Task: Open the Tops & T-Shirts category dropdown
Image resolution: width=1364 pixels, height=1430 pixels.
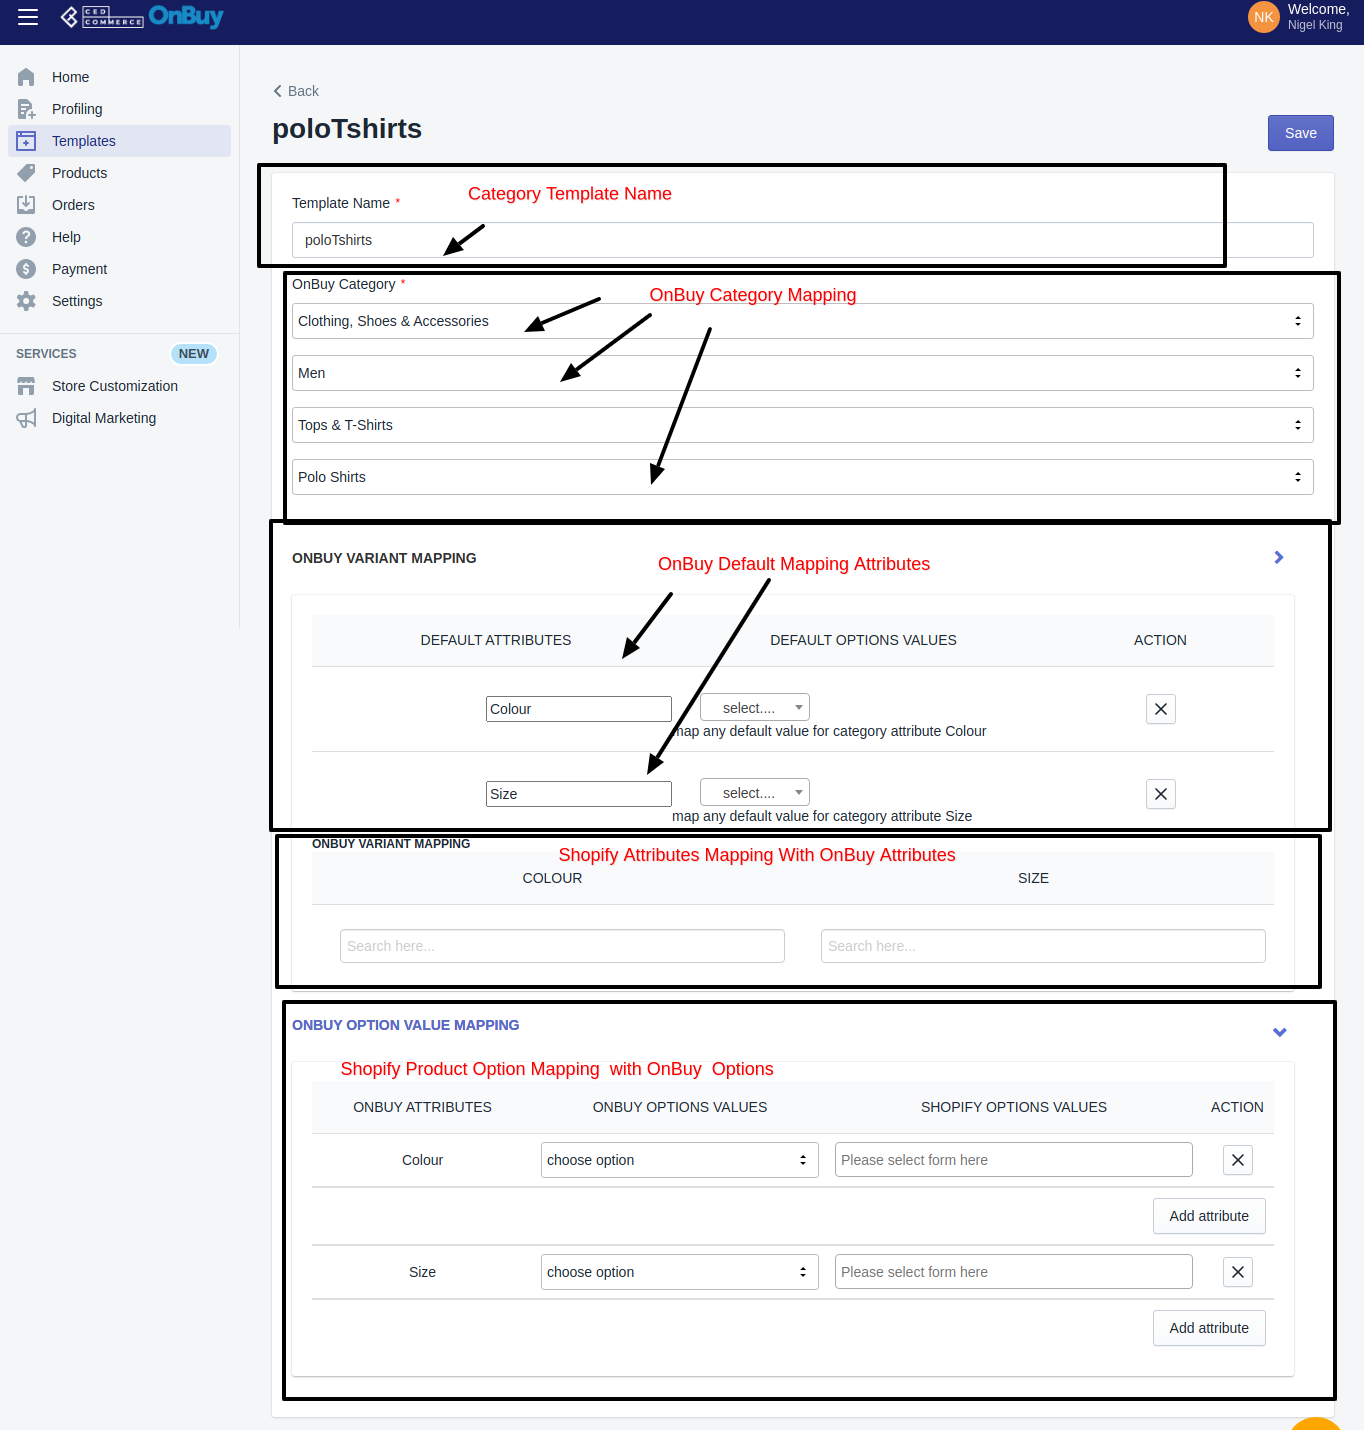Action: (802, 425)
